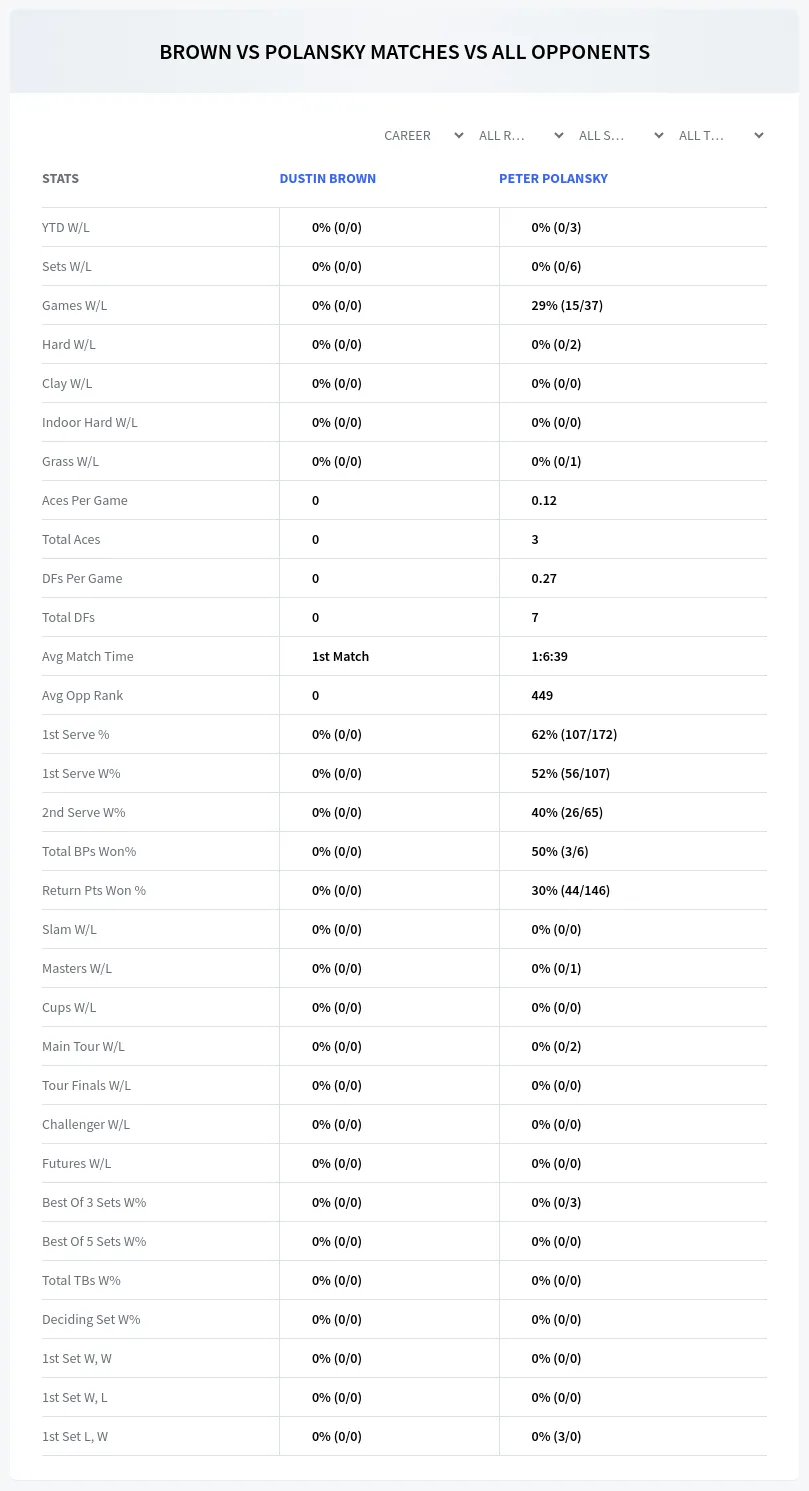Click Polansky's 1:6:39 average match time

[x=550, y=656]
